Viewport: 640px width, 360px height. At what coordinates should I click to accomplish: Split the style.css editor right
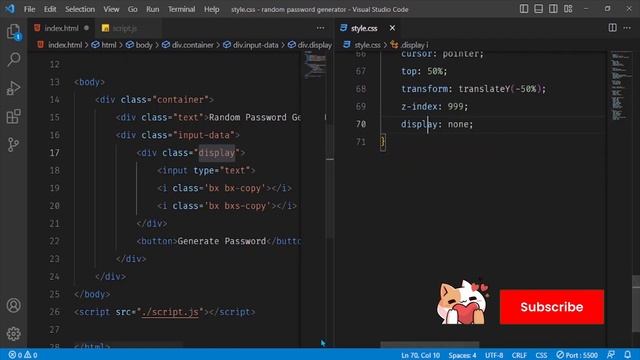pos(612,28)
